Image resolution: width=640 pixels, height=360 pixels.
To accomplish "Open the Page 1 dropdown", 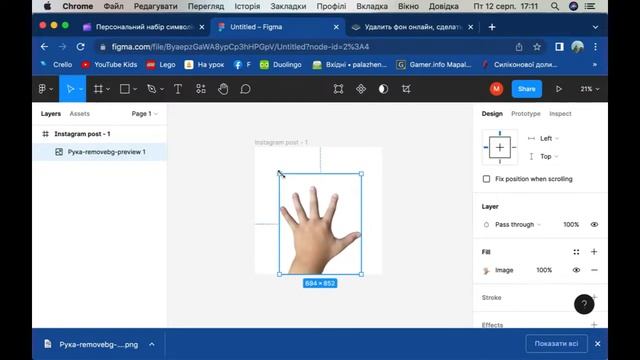I will [x=144, y=113].
